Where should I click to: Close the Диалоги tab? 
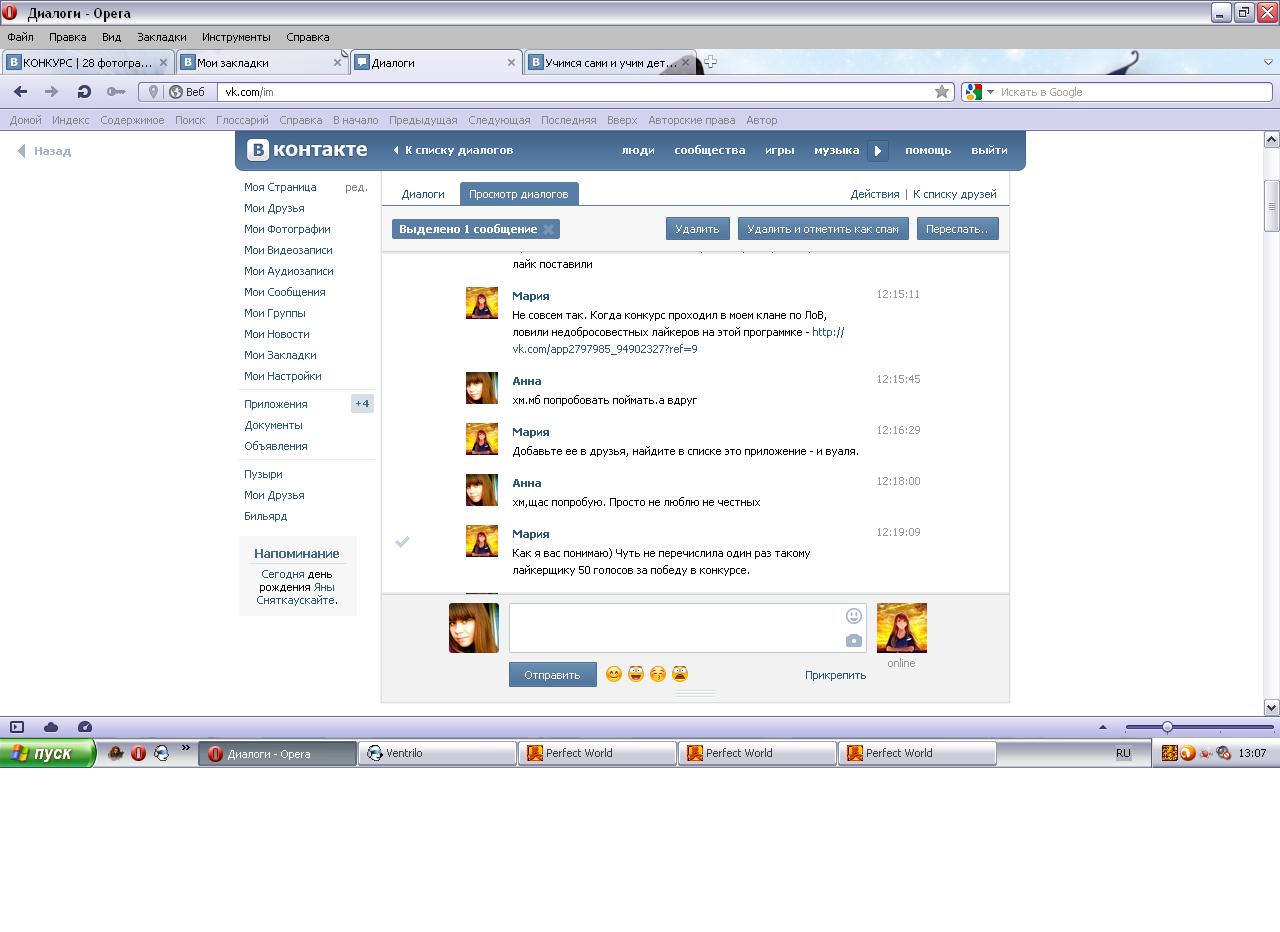[x=512, y=62]
